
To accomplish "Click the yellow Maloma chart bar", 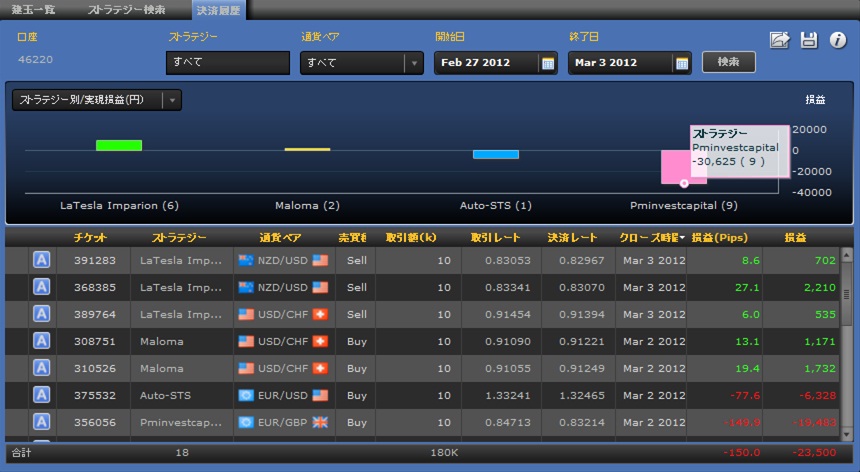I will point(307,149).
